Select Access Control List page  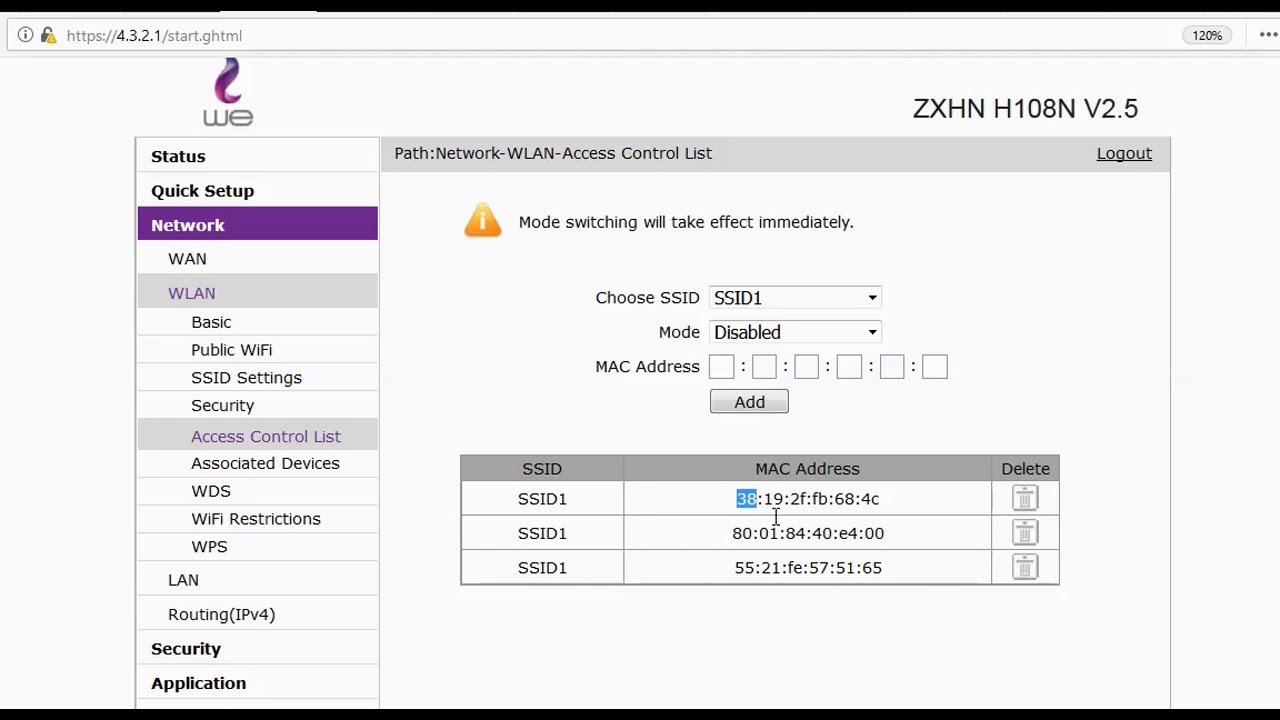click(x=258, y=436)
